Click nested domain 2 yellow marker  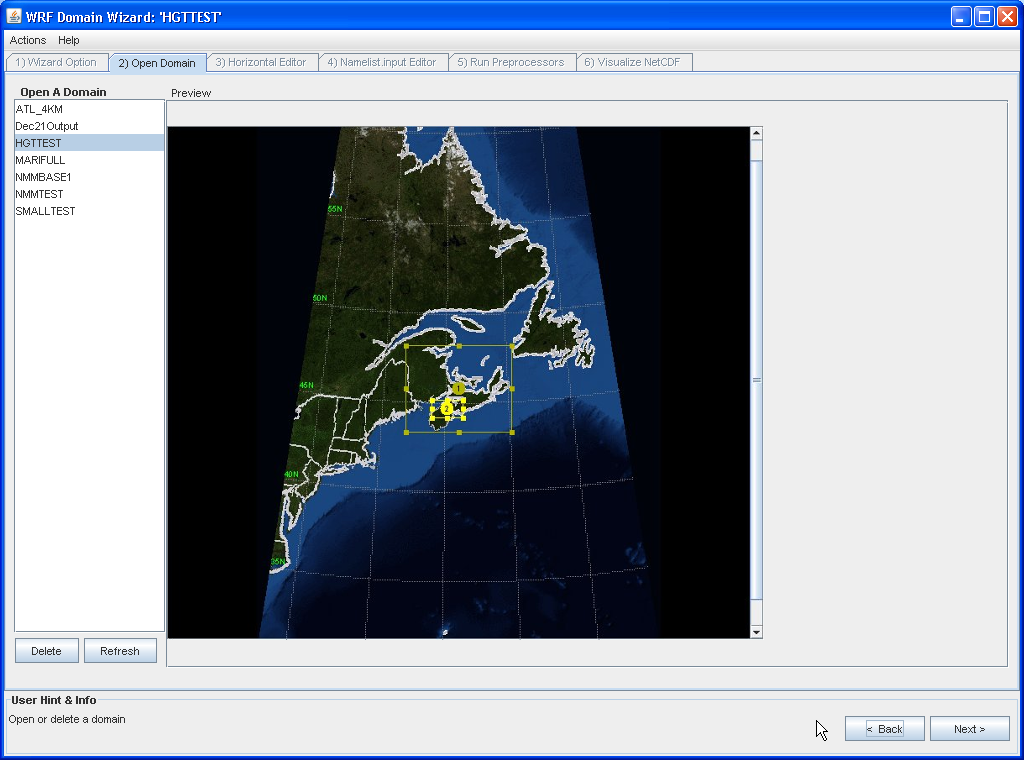(x=447, y=408)
